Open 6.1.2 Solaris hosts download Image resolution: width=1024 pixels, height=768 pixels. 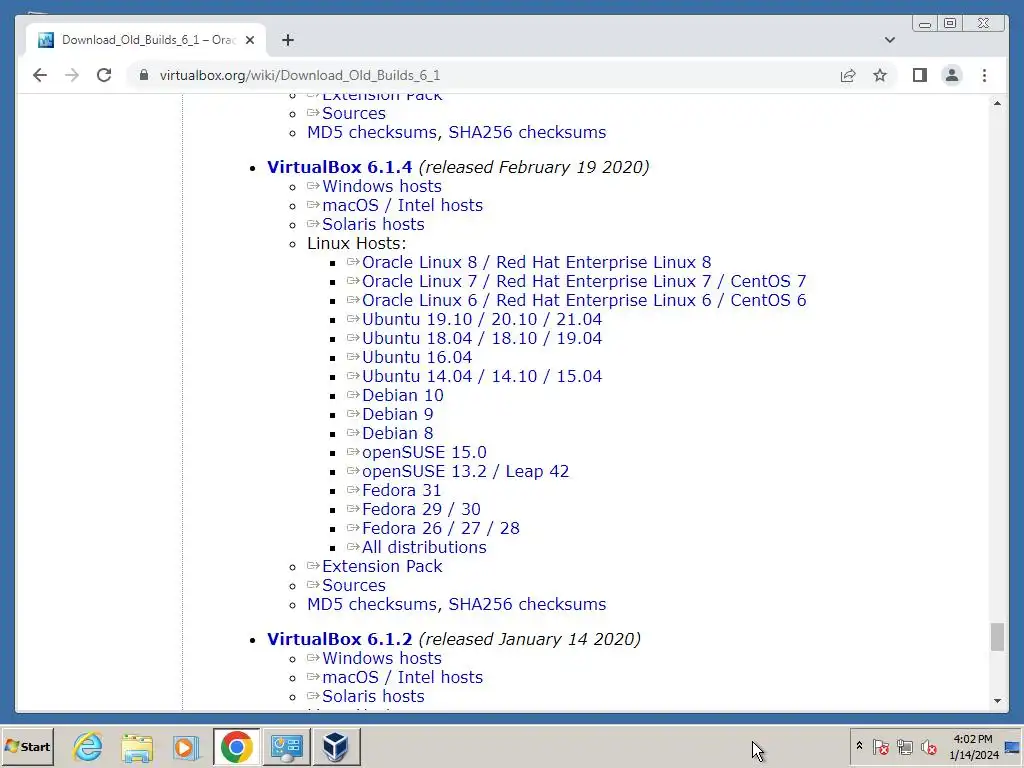tap(373, 696)
